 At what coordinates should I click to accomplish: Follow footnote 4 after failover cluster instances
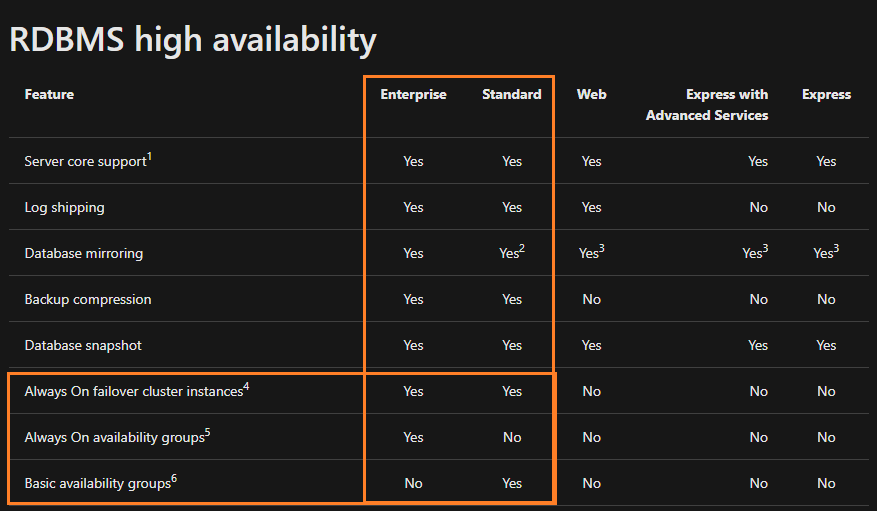tap(247, 386)
